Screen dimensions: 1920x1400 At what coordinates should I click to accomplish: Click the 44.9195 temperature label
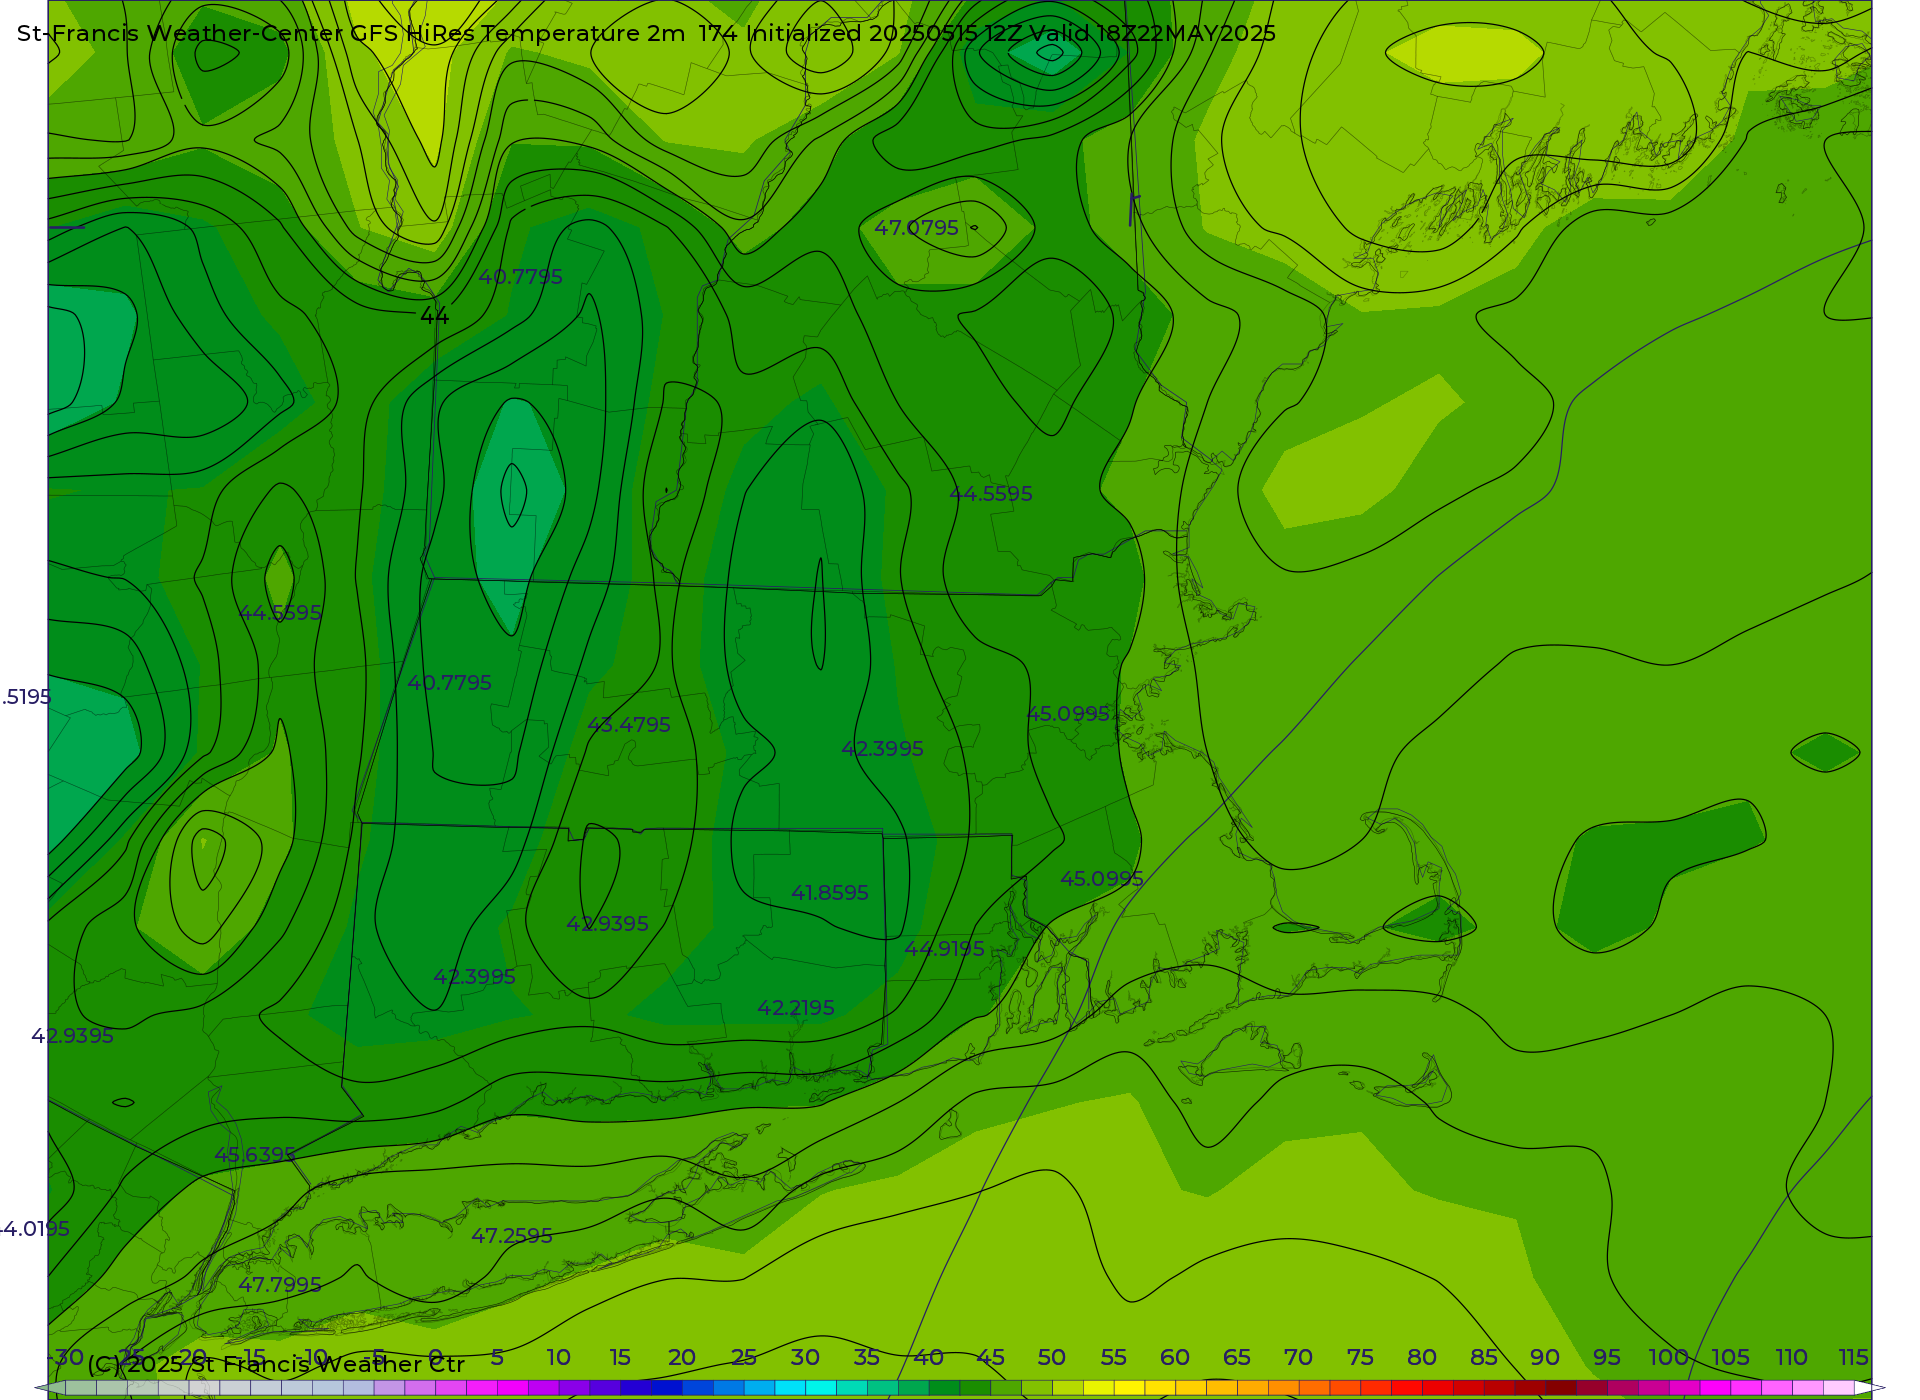tap(945, 949)
